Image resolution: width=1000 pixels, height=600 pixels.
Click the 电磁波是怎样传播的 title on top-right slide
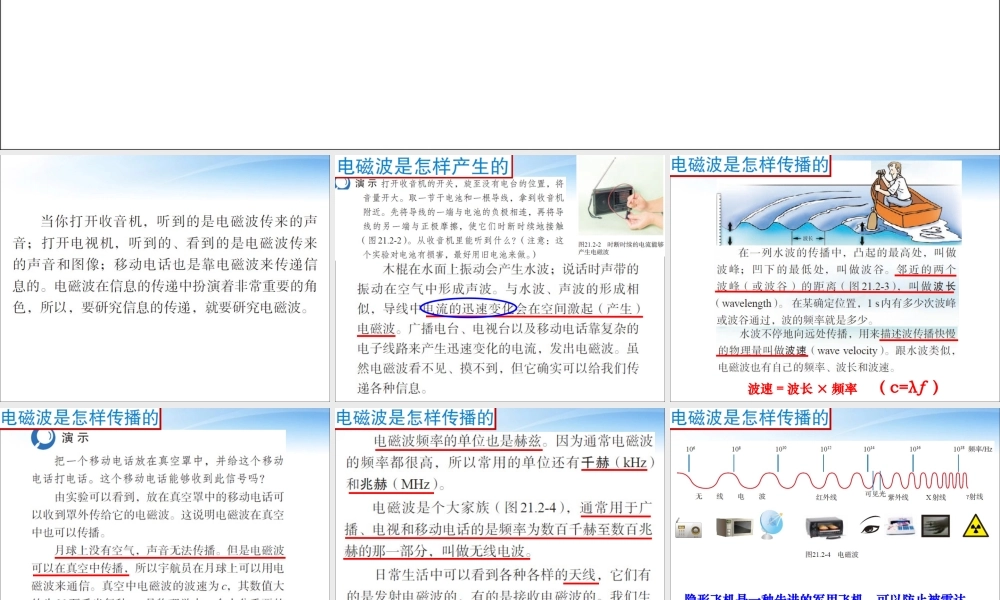pyautogui.click(x=750, y=166)
